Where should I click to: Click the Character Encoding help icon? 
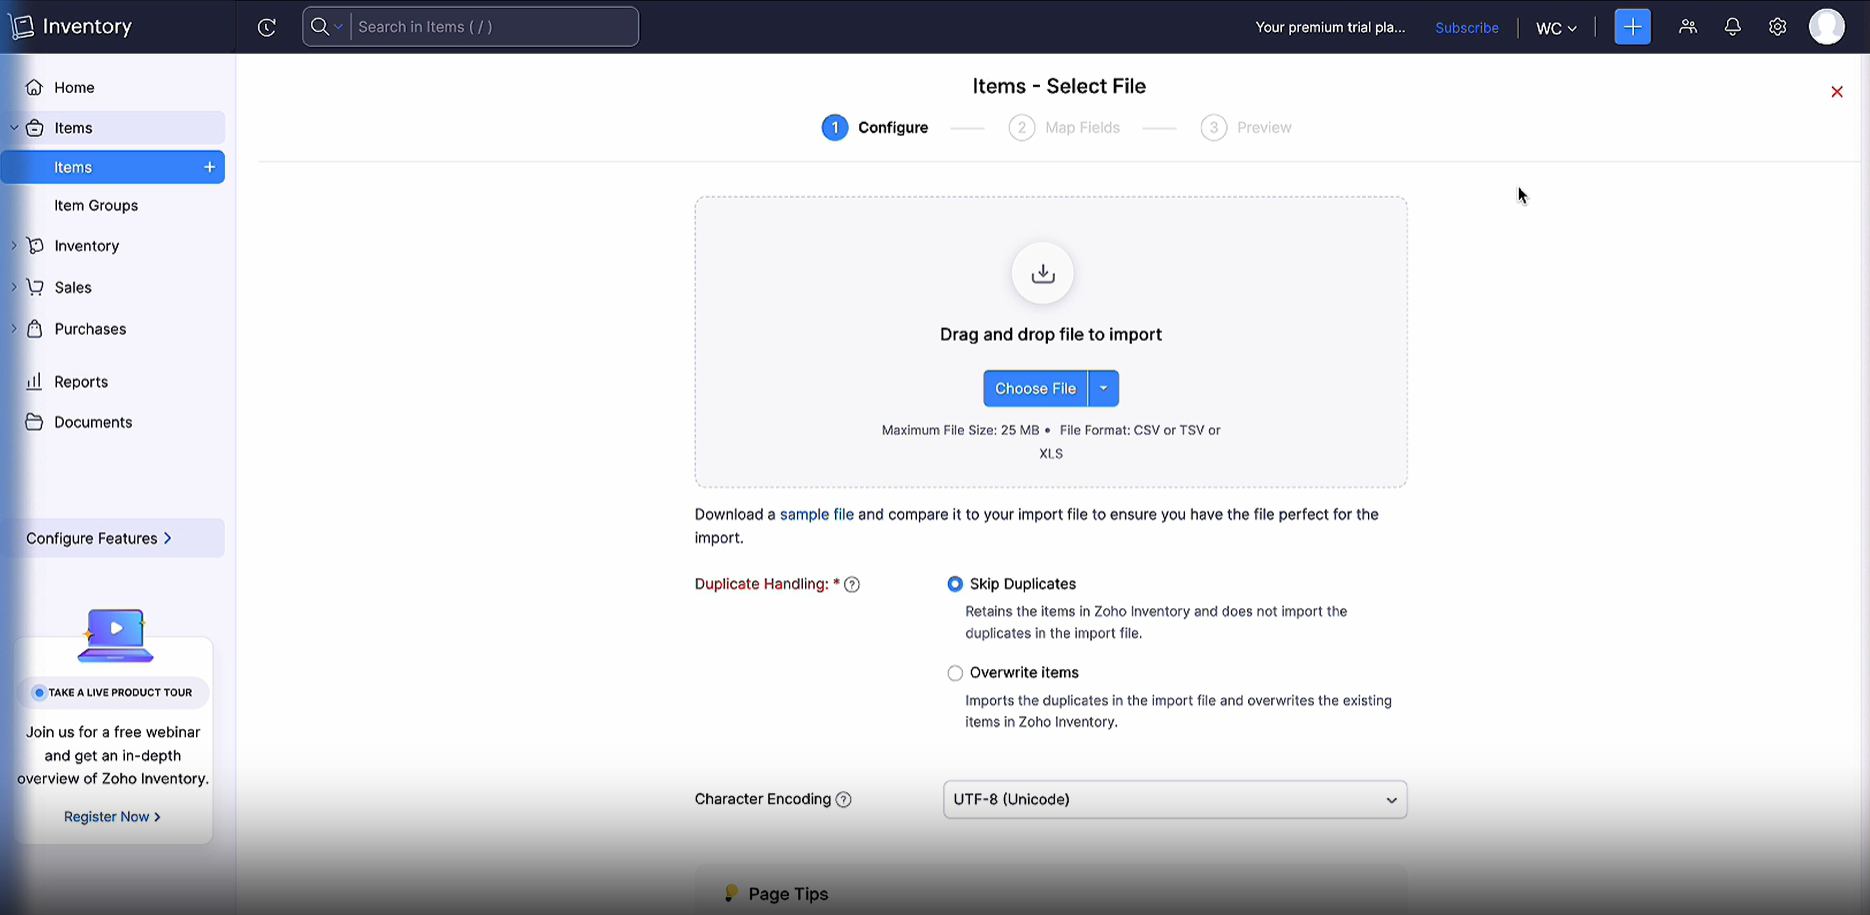coord(844,800)
